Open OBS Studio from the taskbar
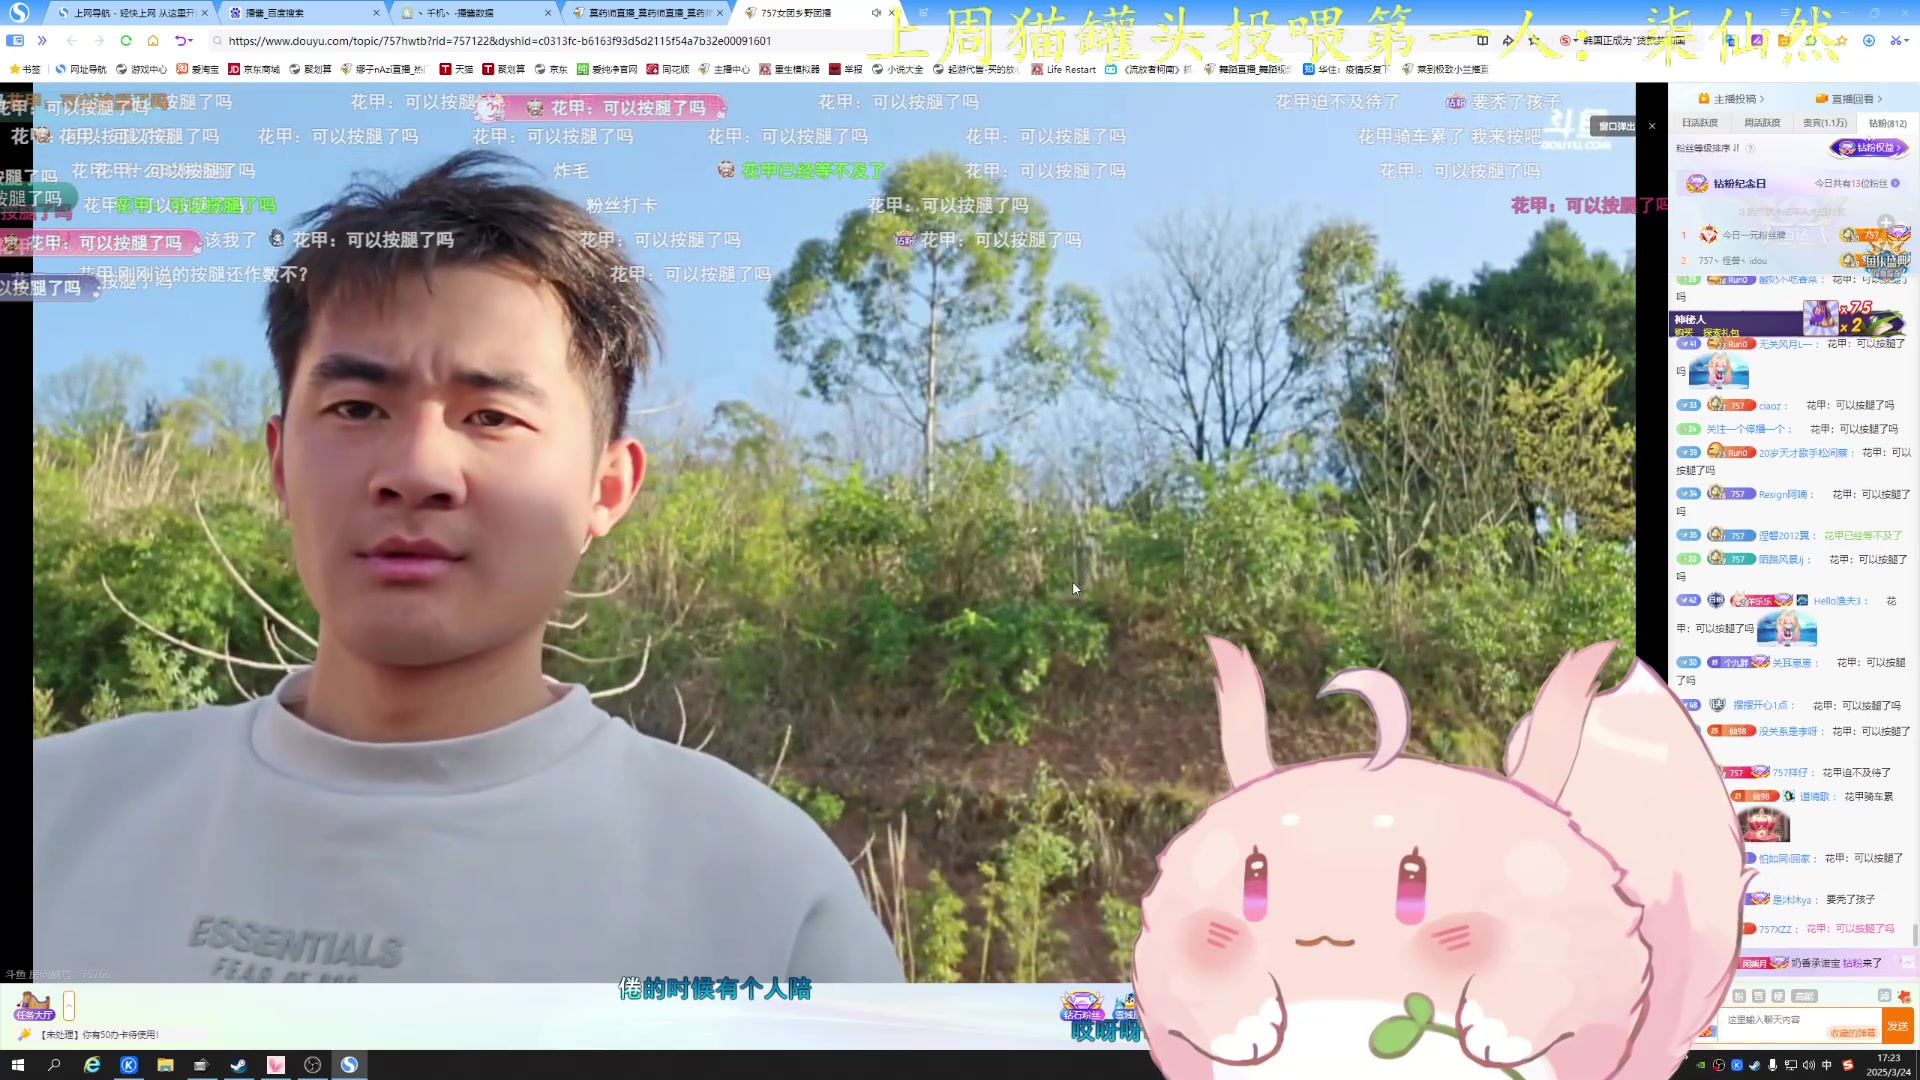This screenshot has height=1080, width=1920. pos(312,1065)
